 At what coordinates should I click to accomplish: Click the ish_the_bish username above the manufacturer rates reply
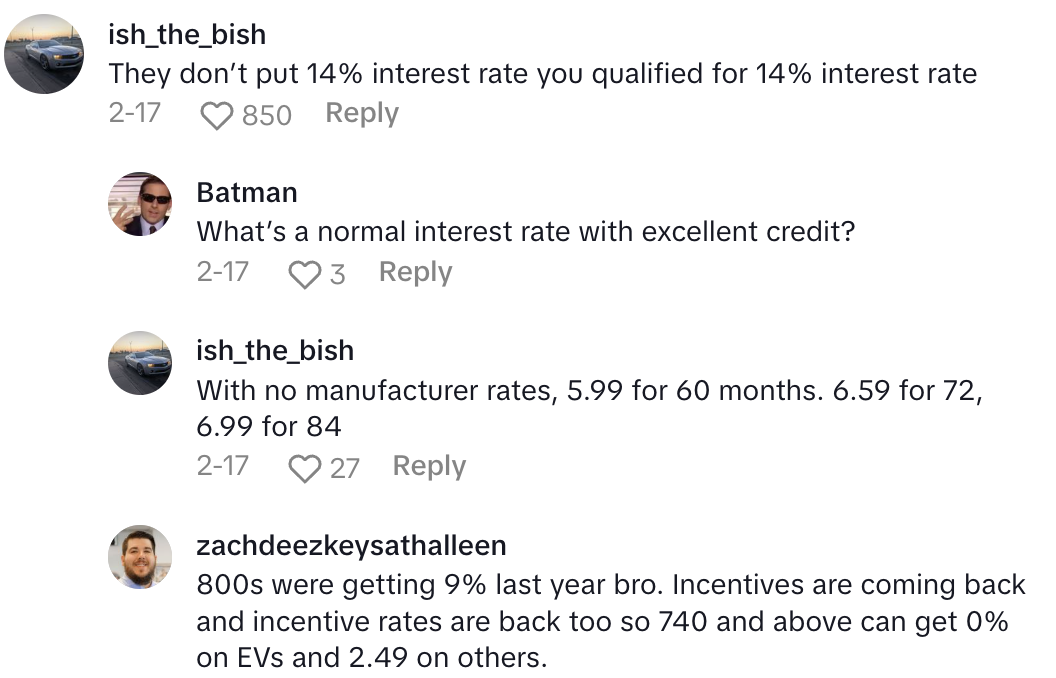275,350
